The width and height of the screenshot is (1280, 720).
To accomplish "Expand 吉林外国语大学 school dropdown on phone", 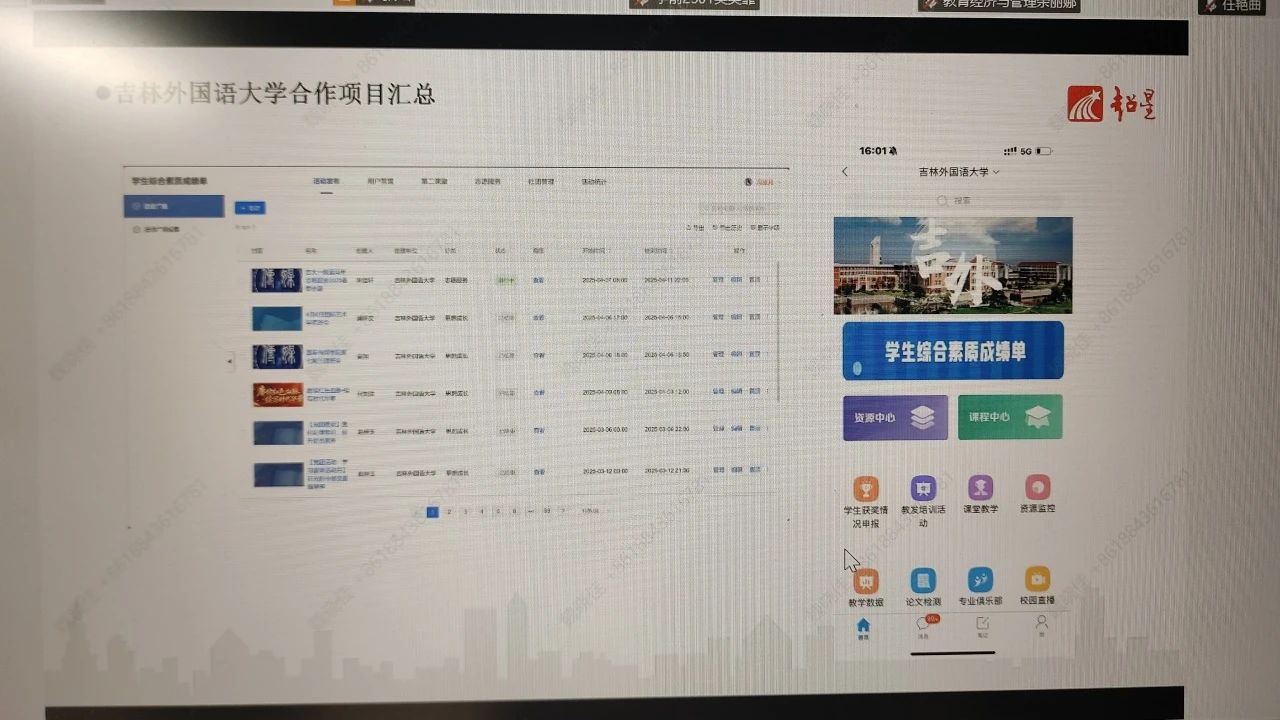I will [x=958, y=172].
